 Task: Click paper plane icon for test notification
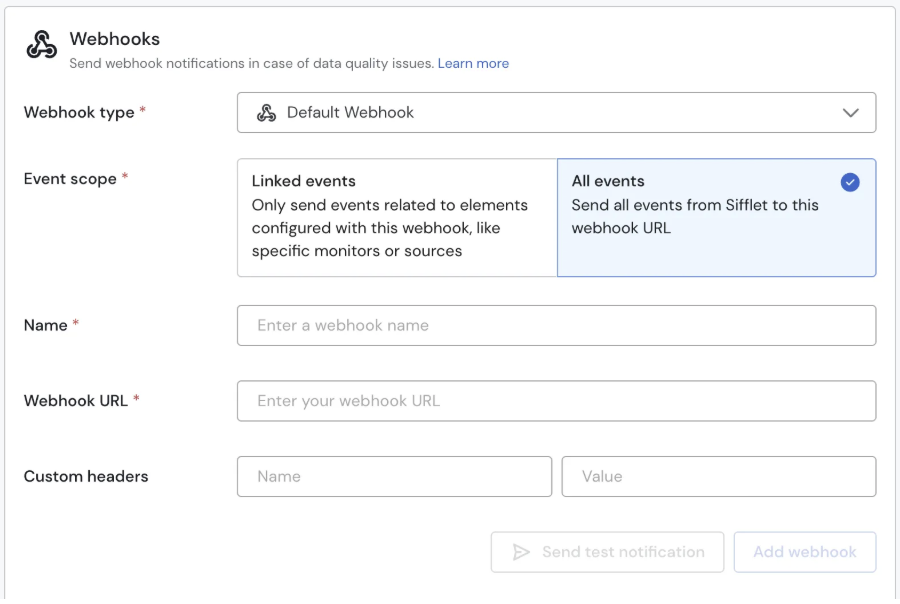tap(521, 552)
